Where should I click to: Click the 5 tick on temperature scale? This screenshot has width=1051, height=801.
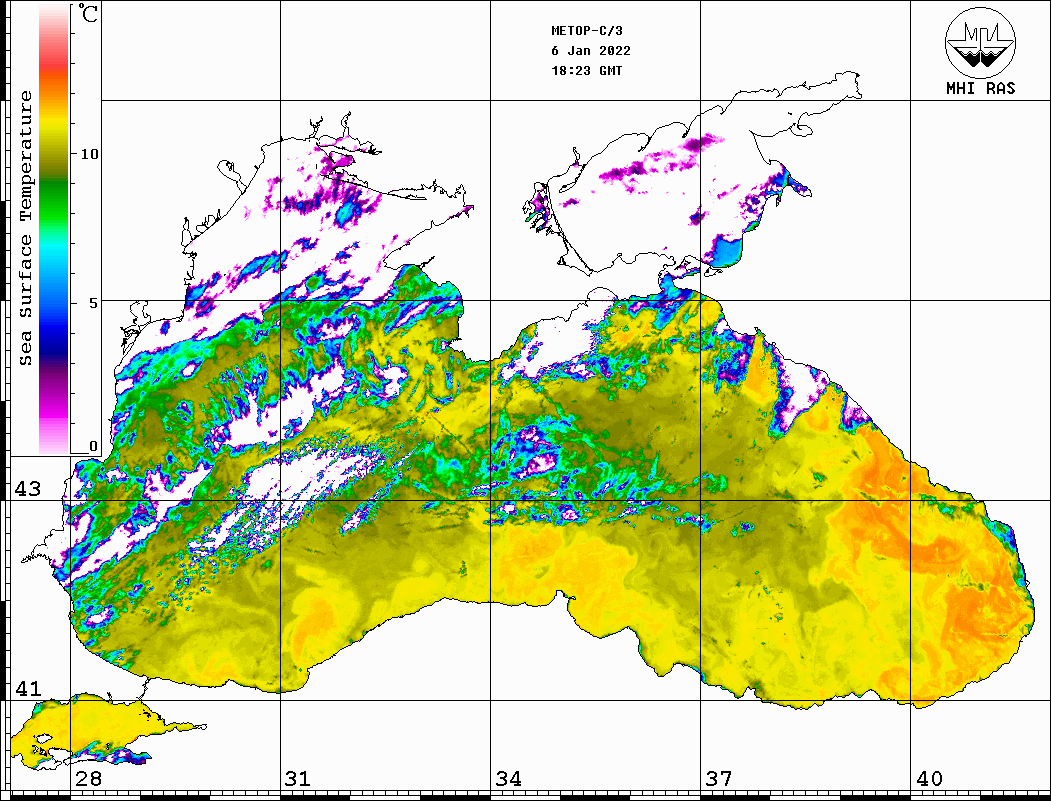[93, 302]
